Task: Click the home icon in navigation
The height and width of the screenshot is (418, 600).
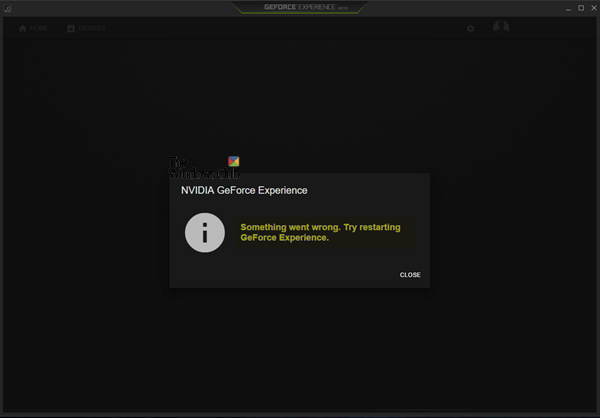Action: click(x=23, y=28)
